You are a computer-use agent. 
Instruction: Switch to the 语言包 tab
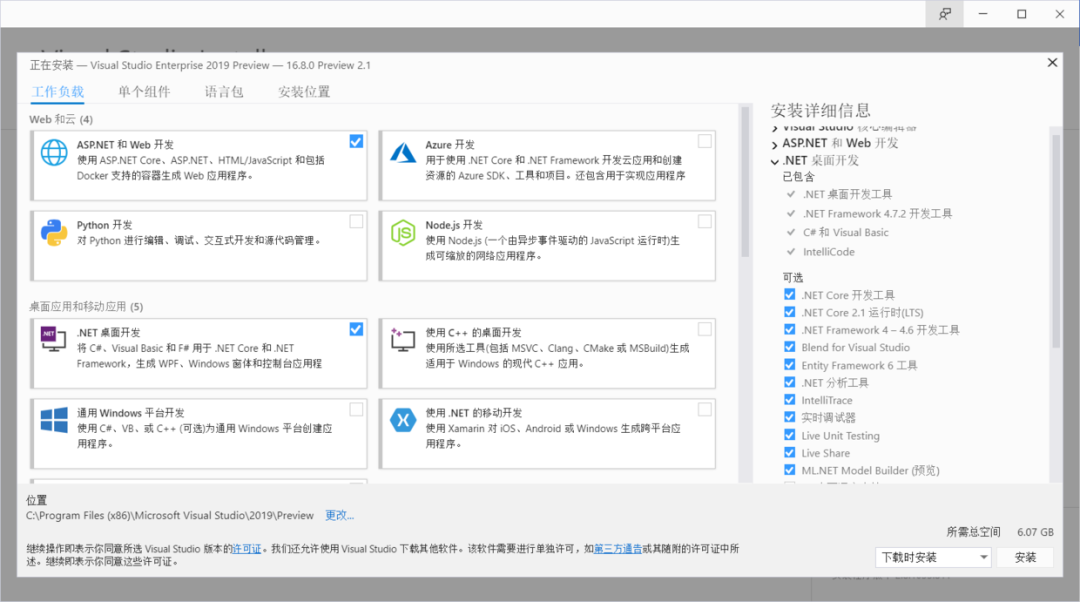(x=224, y=92)
